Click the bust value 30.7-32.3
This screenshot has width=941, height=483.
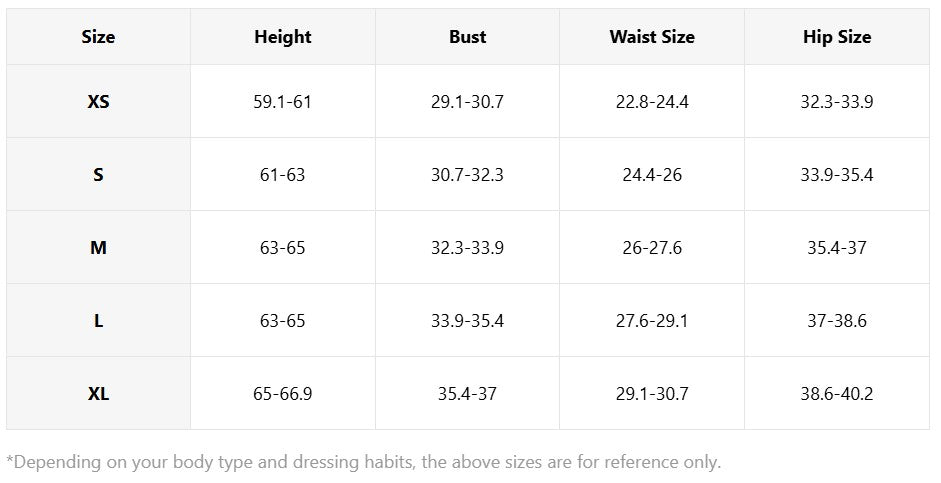[467, 175]
